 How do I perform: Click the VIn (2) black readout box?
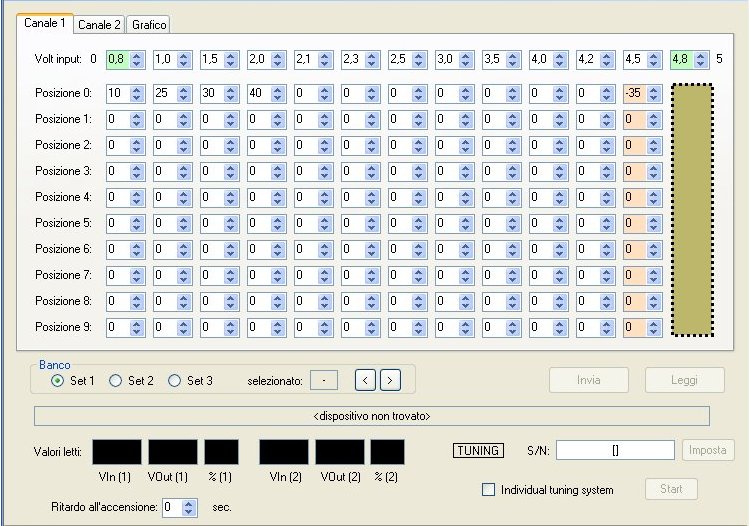pos(284,452)
